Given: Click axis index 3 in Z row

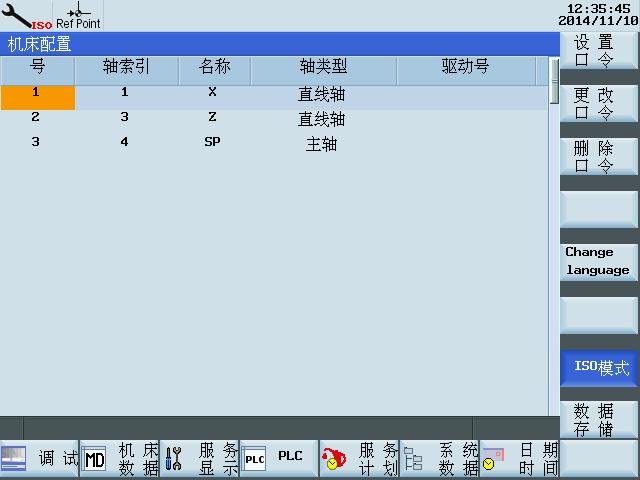Looking at the screenshot, I should (x=124, y=117).
